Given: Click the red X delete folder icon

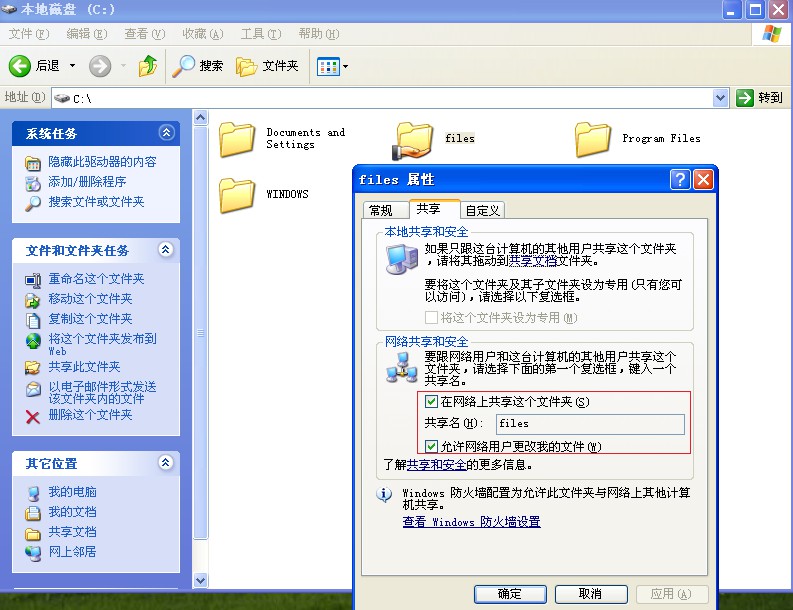Looking at the screenshot, I should (33, 417).
